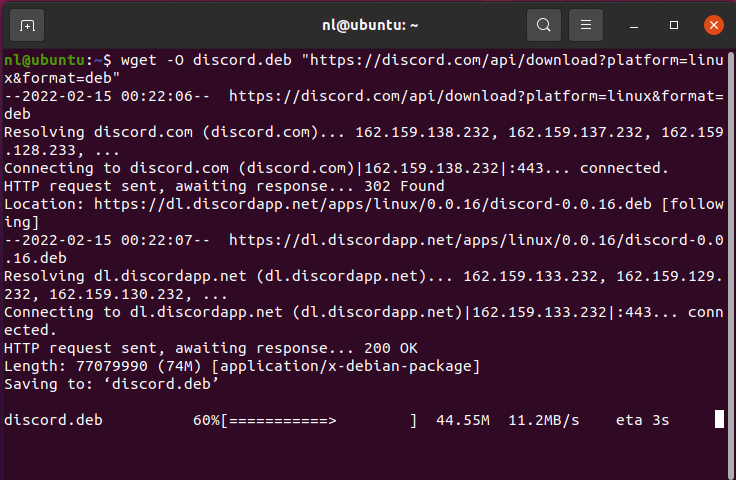Click the eta 3s text

(x=642, y=420)
